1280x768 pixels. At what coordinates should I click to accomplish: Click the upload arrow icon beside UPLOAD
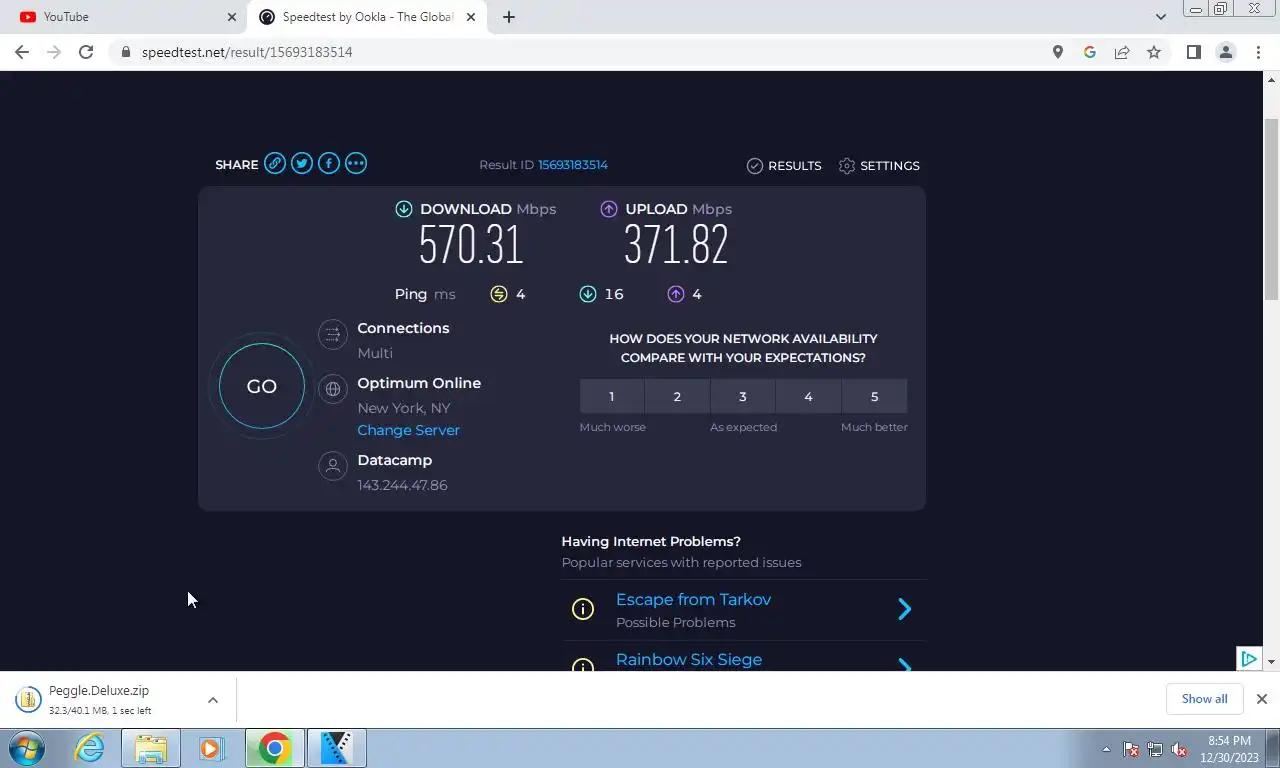pyautogui.click(x=609, y=209)
